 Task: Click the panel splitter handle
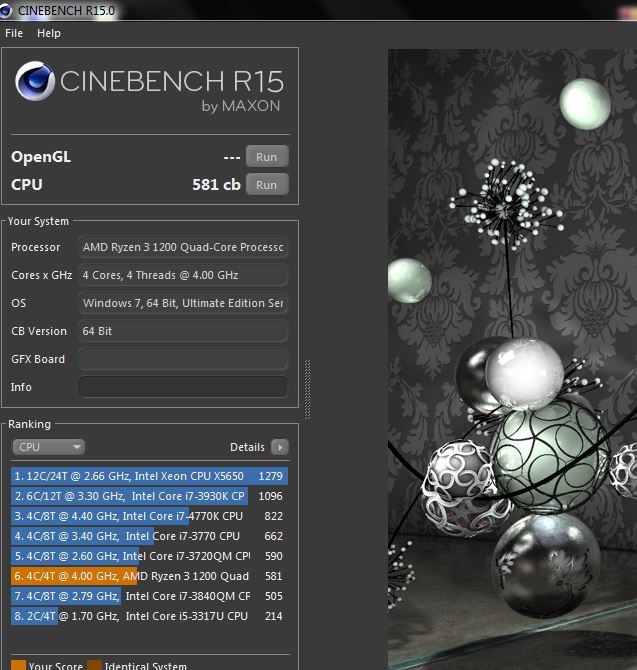click(307, 389)
